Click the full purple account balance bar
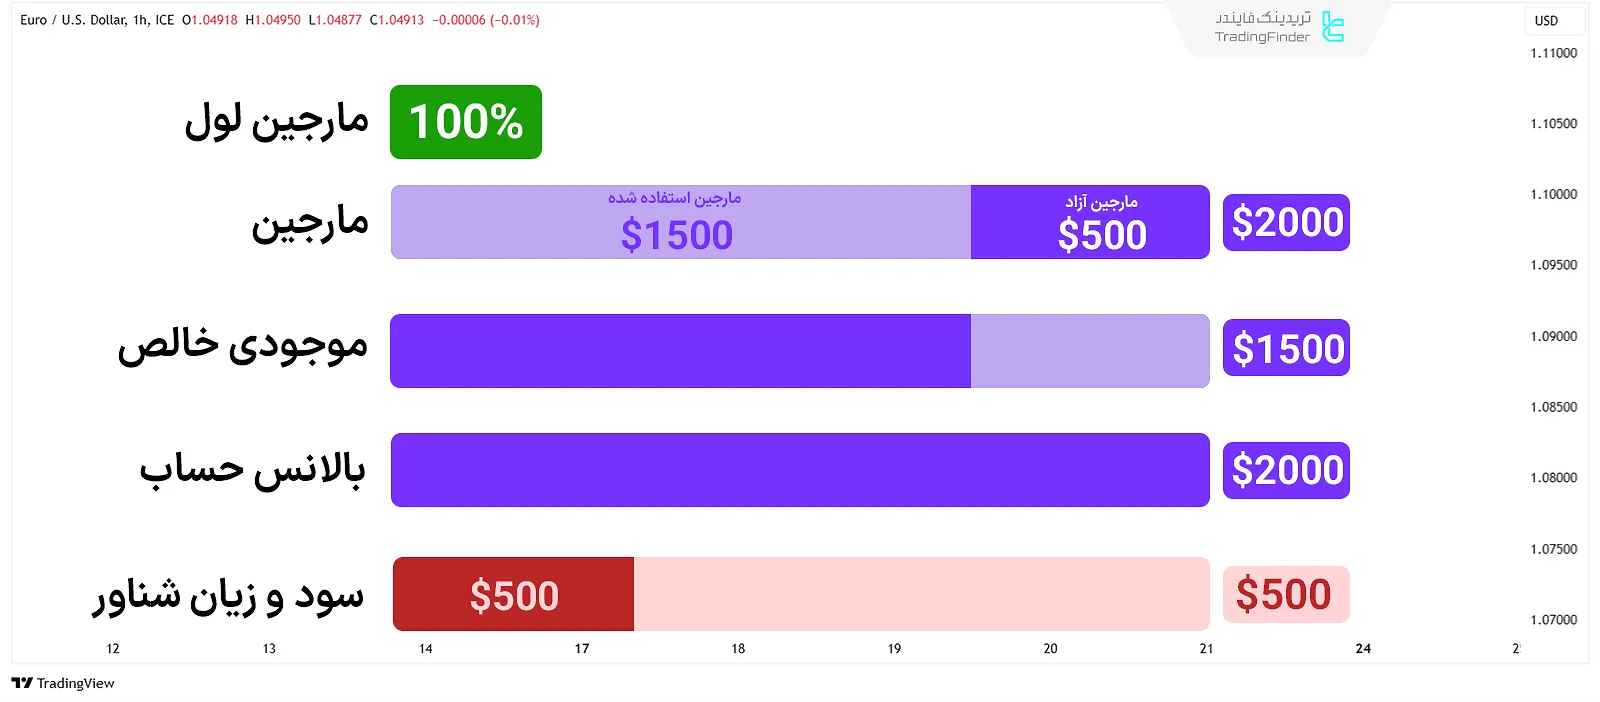Viewport: 1600px width, 702px height. 800,470
